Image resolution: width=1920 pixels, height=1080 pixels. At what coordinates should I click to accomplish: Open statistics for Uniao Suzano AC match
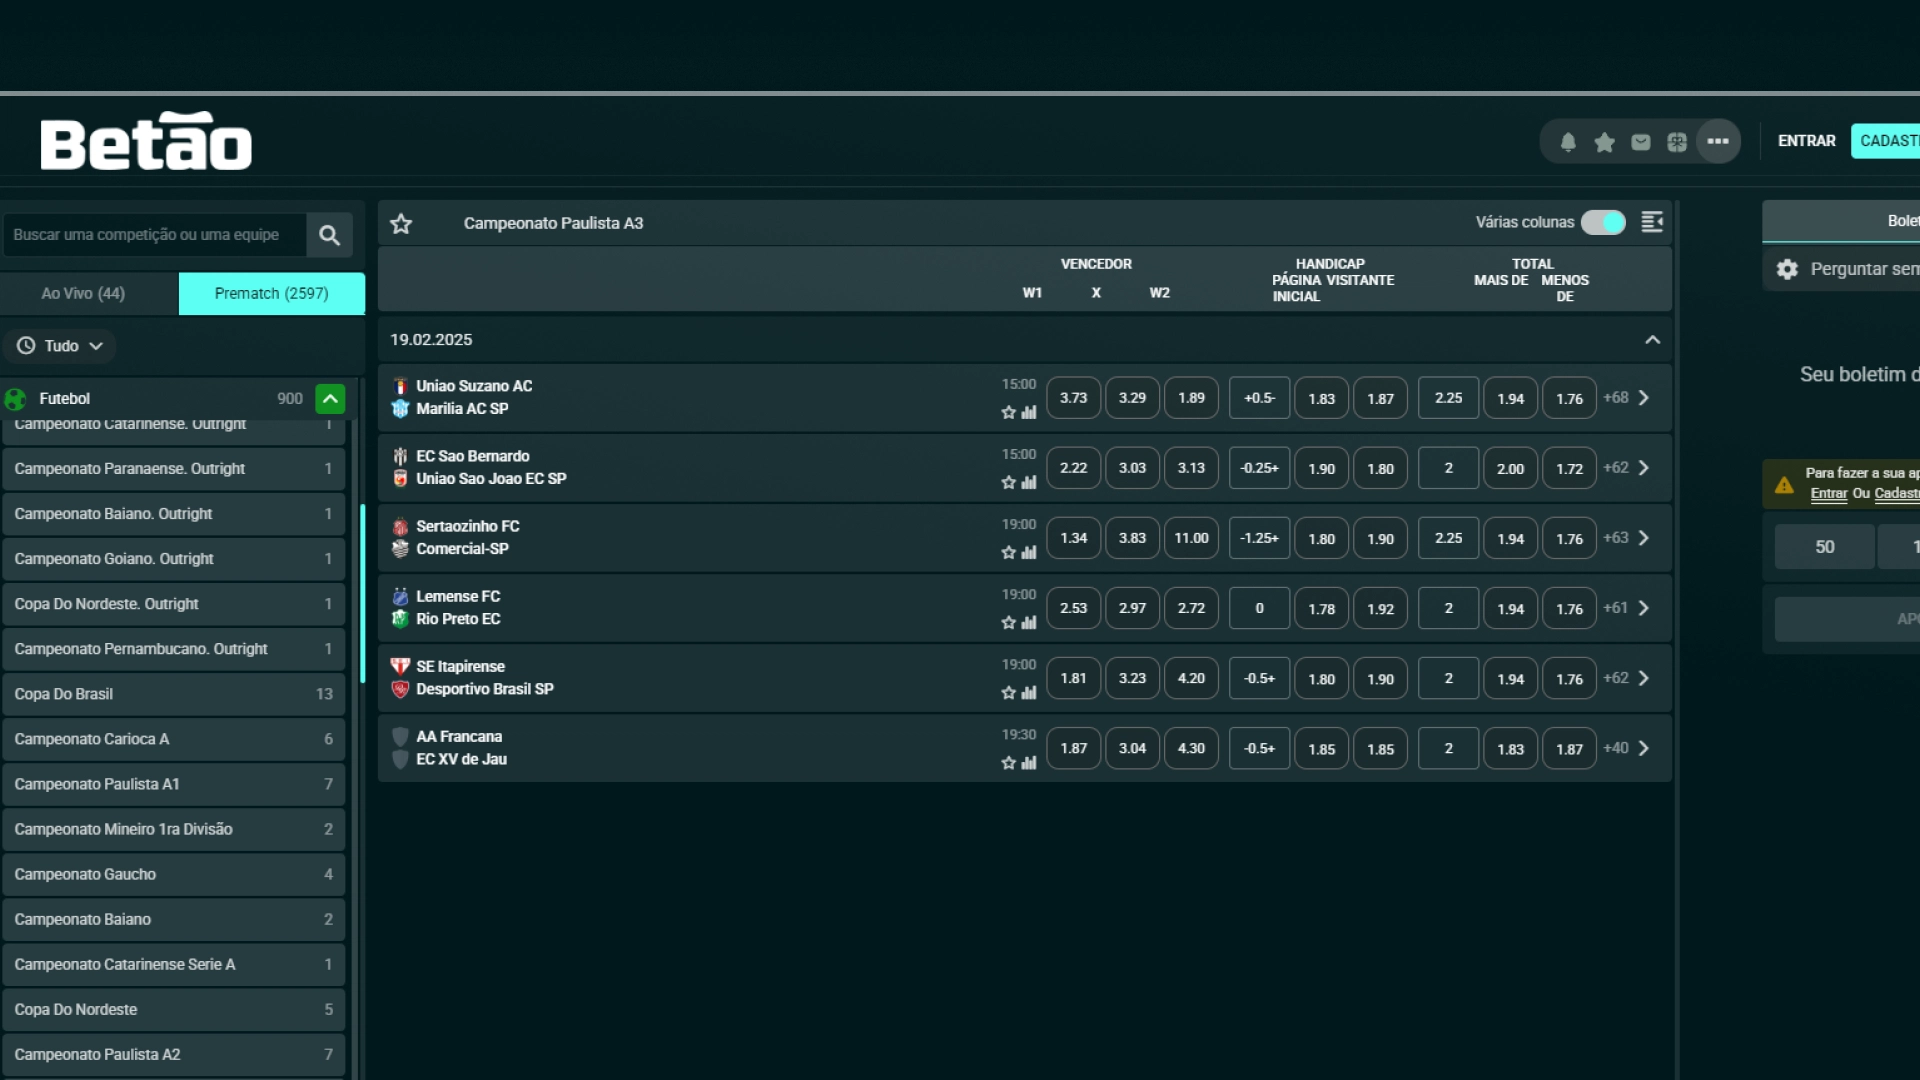click(x=1029, y=412)
